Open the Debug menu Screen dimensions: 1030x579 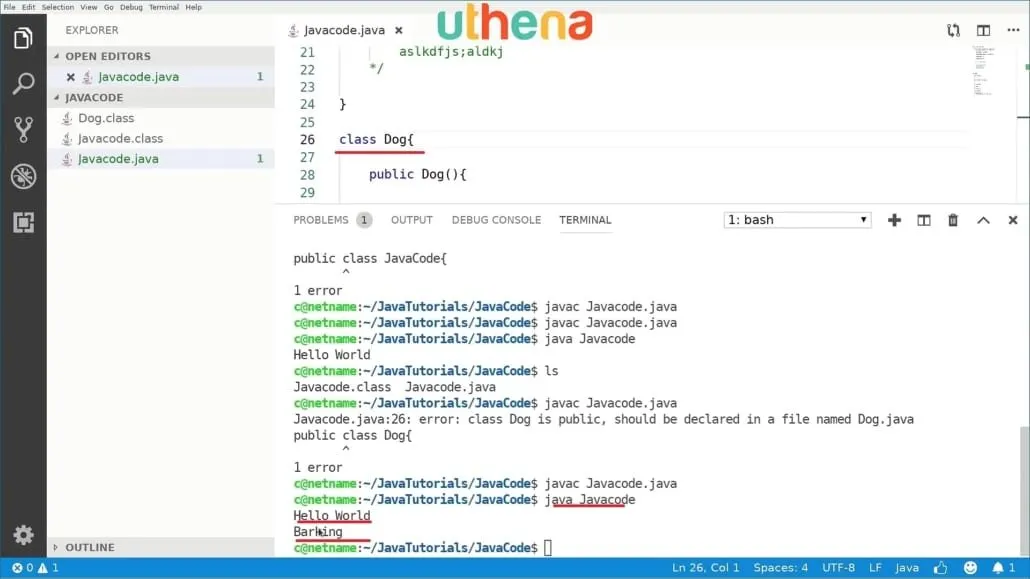coord(131,7)
